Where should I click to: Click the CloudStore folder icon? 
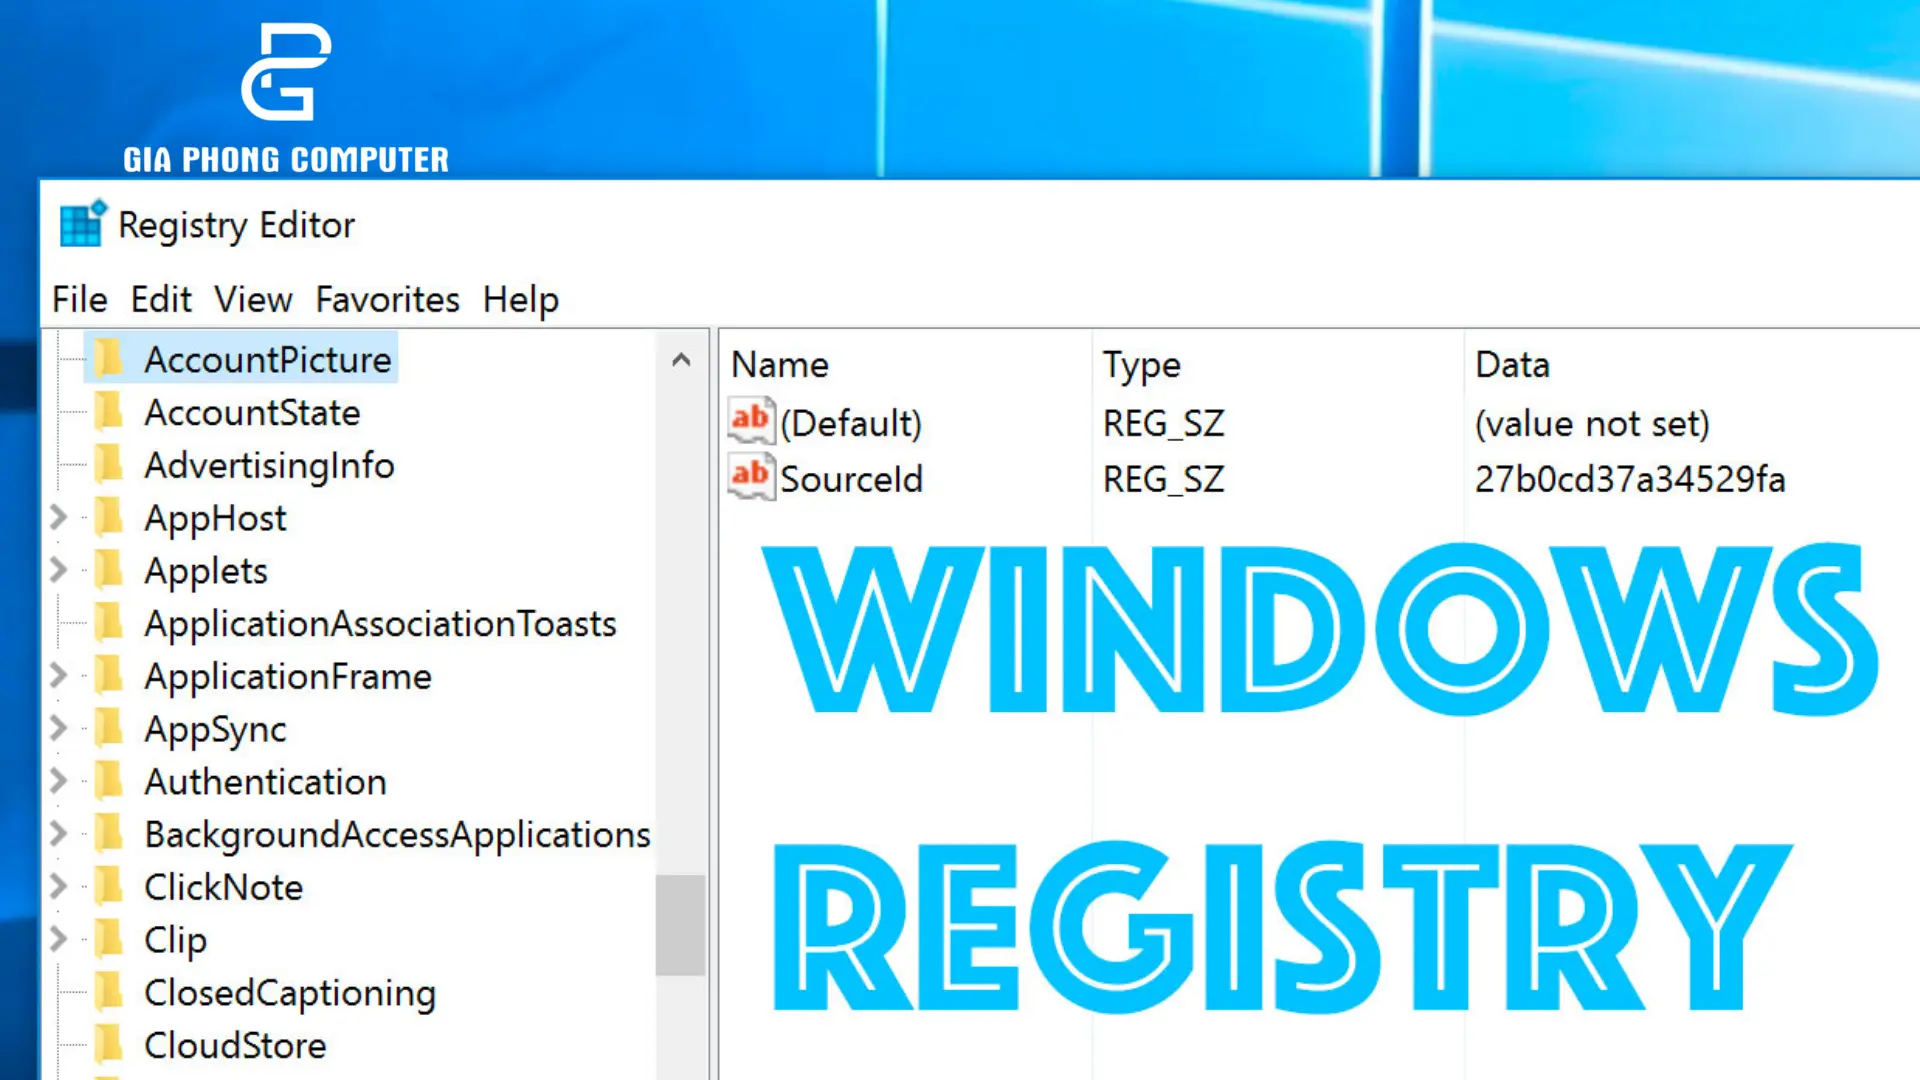[x=111, y=1045]
